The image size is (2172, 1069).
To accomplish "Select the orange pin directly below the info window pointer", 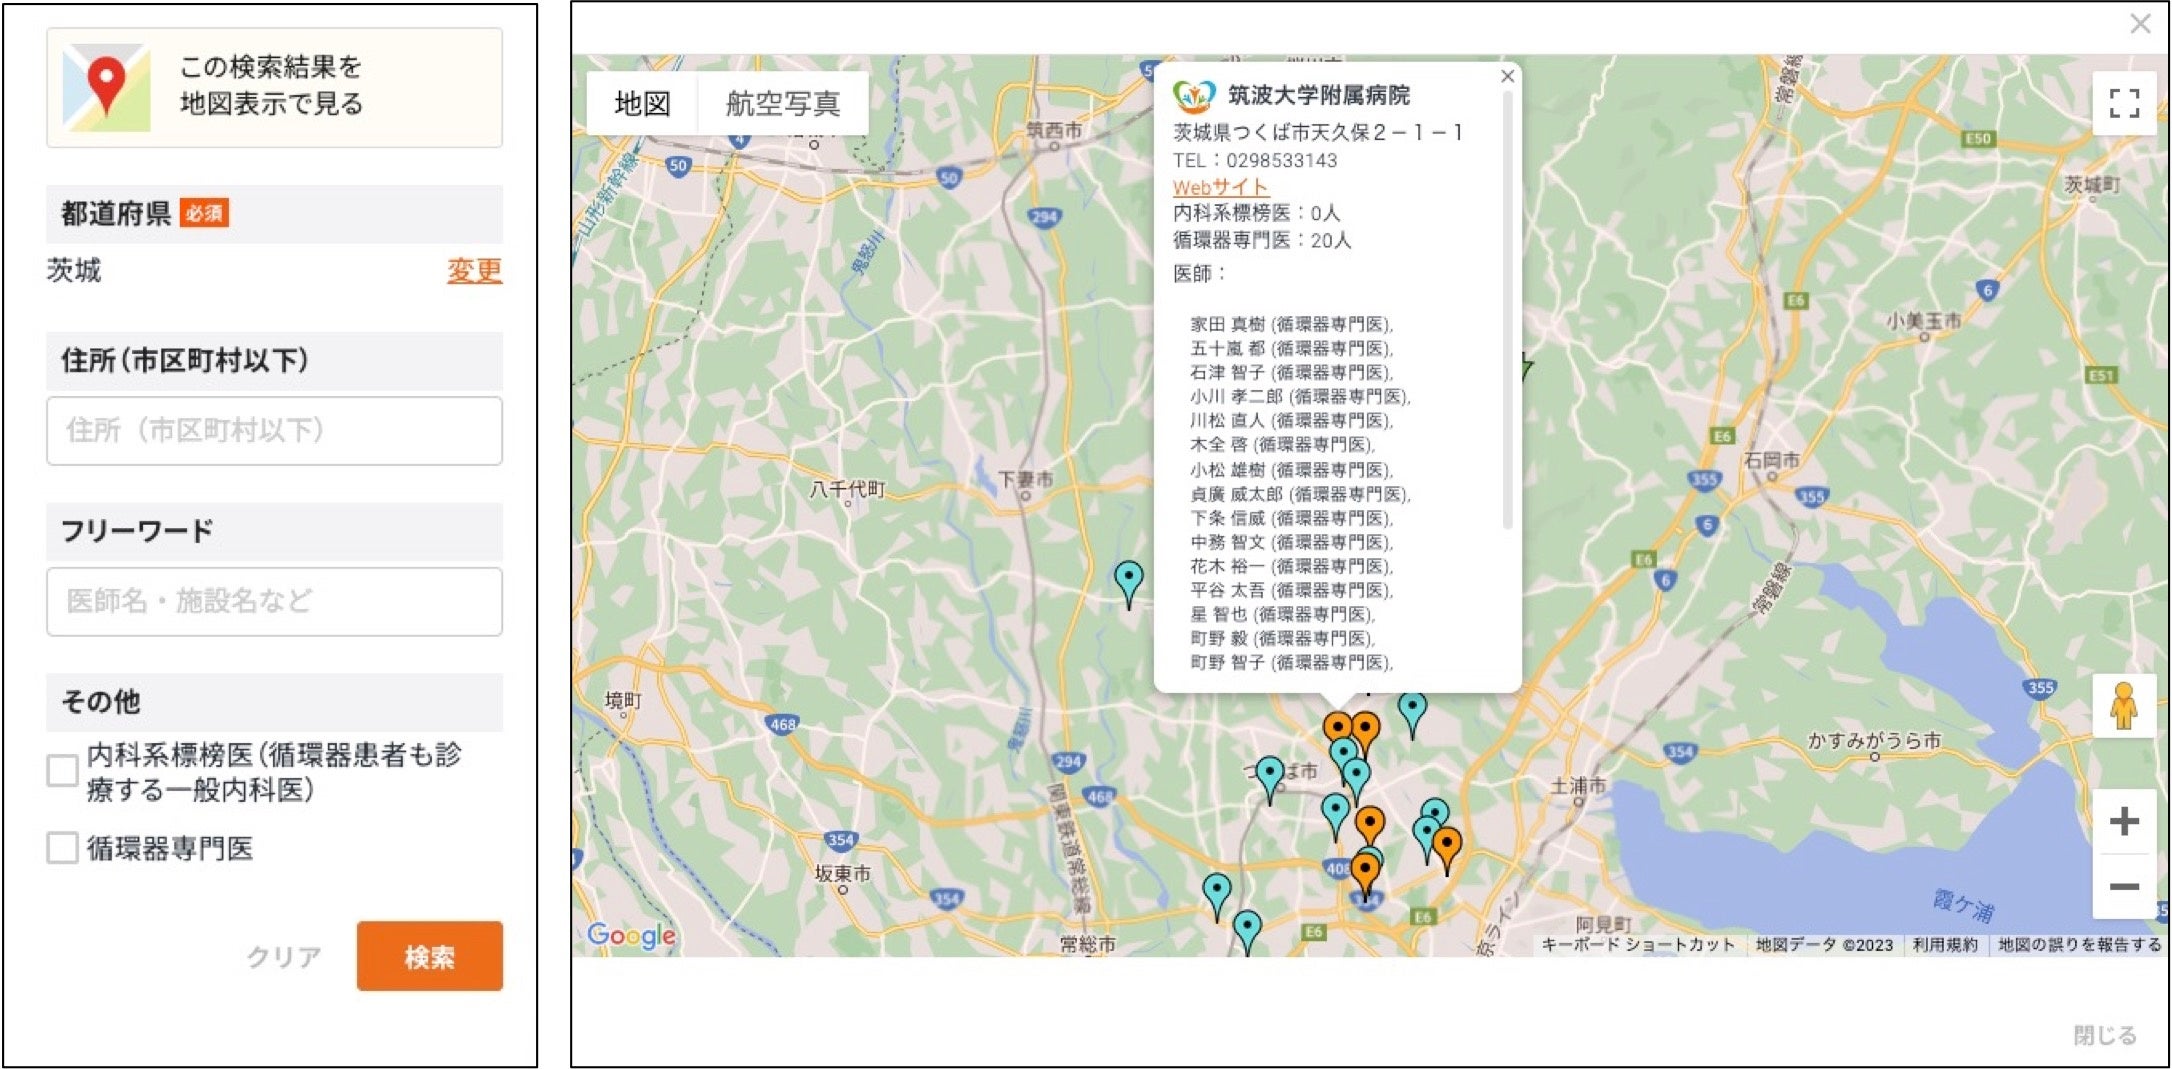I will pyautogui.click(x=1337, y=728).
